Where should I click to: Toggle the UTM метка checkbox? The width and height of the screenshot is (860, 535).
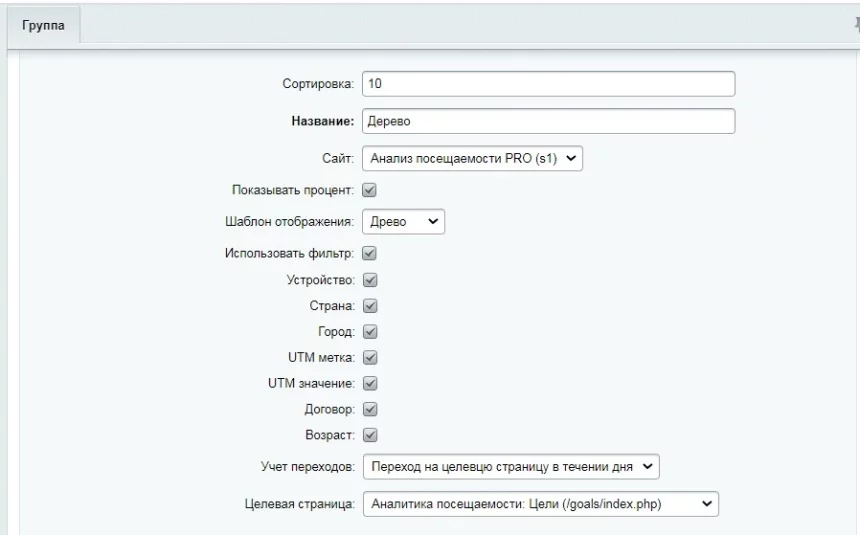(369, 357)
